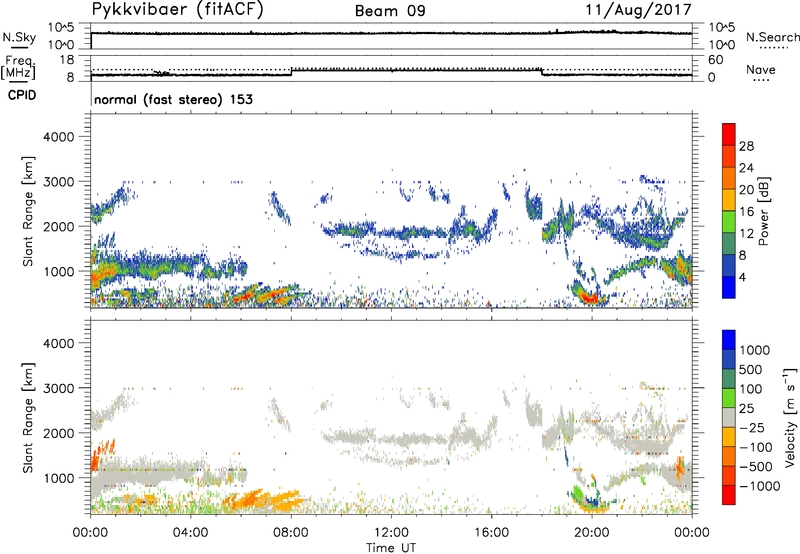Image resolution: width=800 pixels, height=554 pixels.
Task: Click the Pykkvibaer (fitACF) plot title
Action: coord(177,9)
